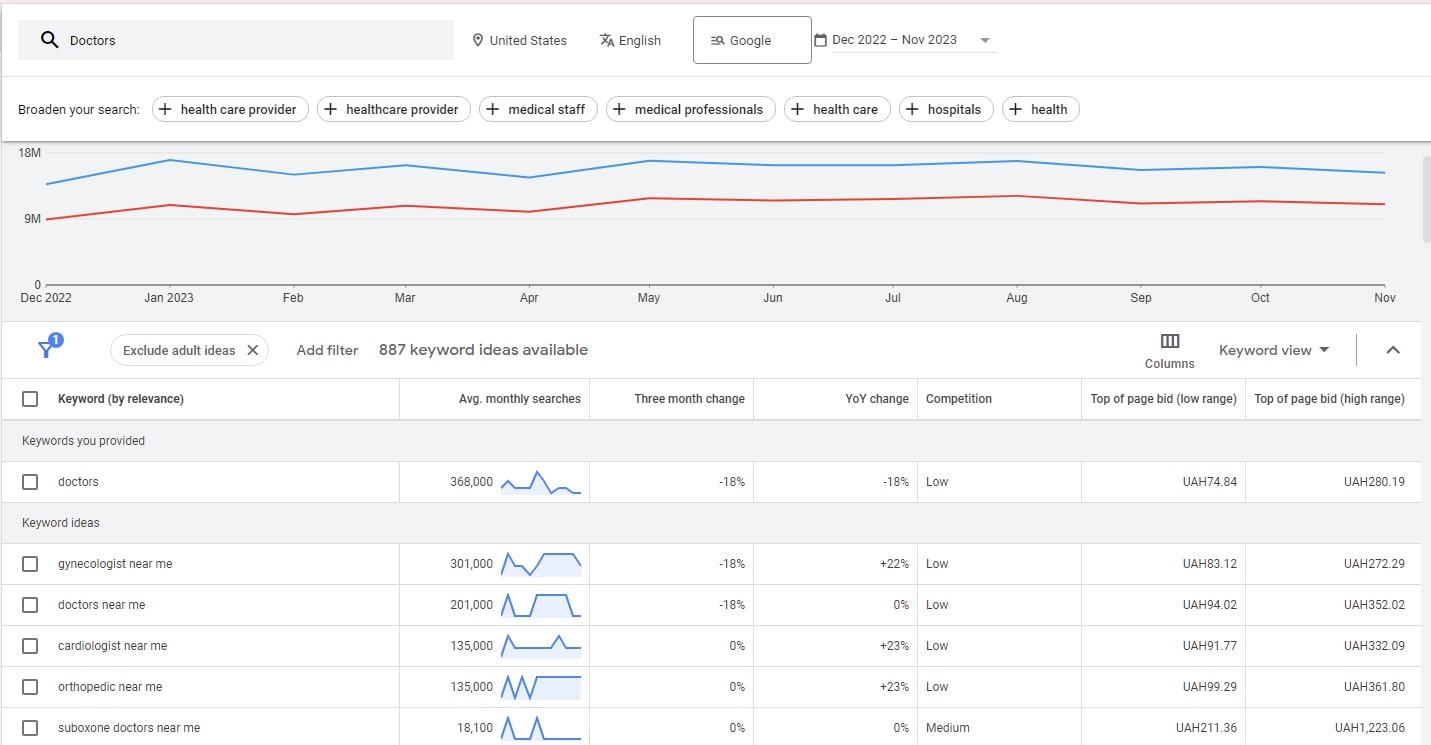Click plus icon on health care chip
Image resolution: width=1431 pixels, height=745 pixels.
tap(797, 109)
